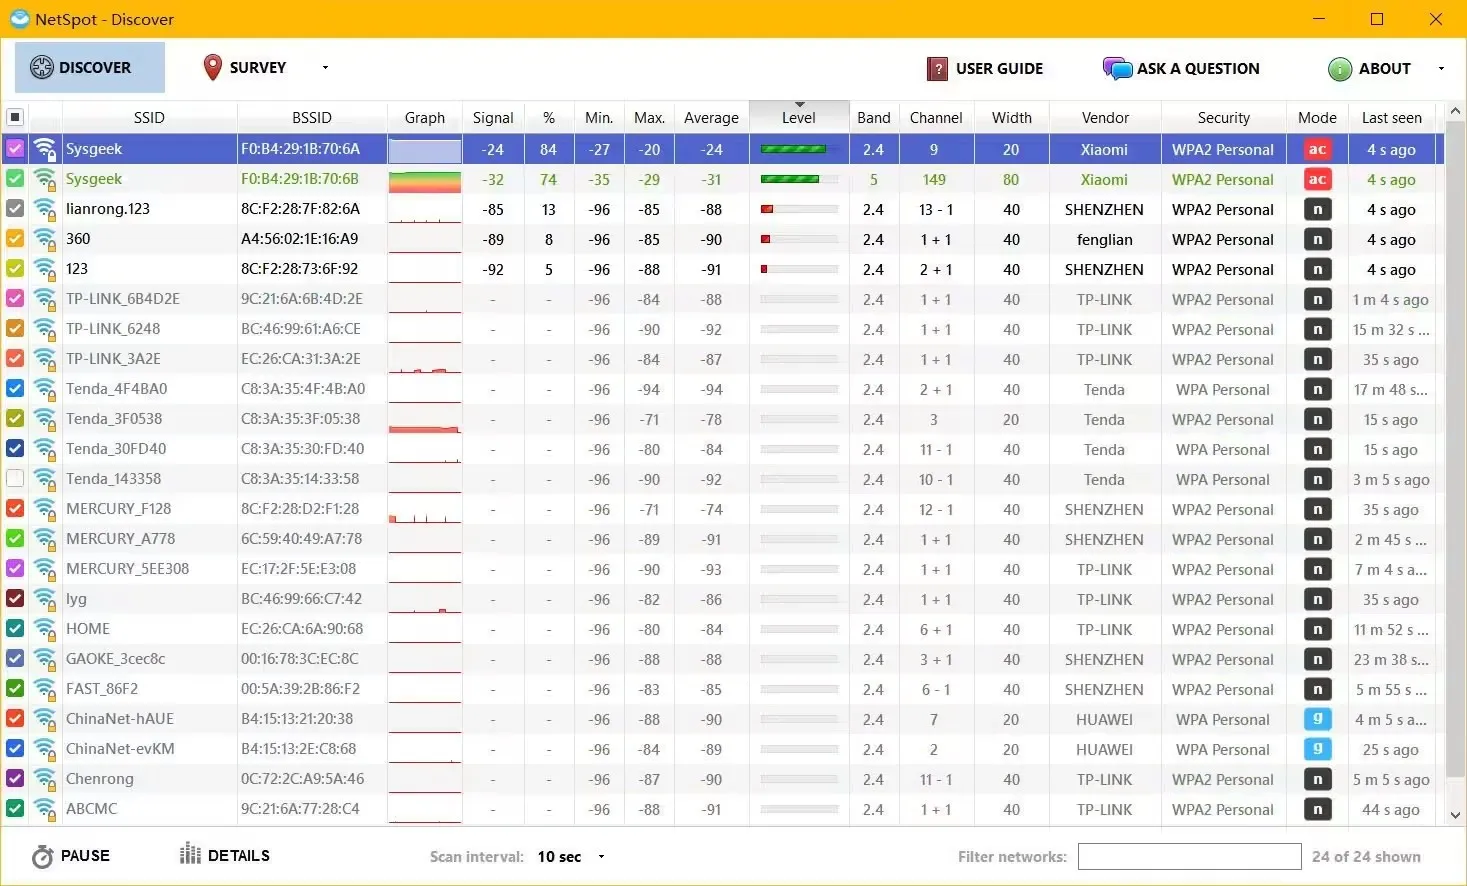
Task: Toggle checkbox for MERCURY_F128
Action: tap(15, 509)
